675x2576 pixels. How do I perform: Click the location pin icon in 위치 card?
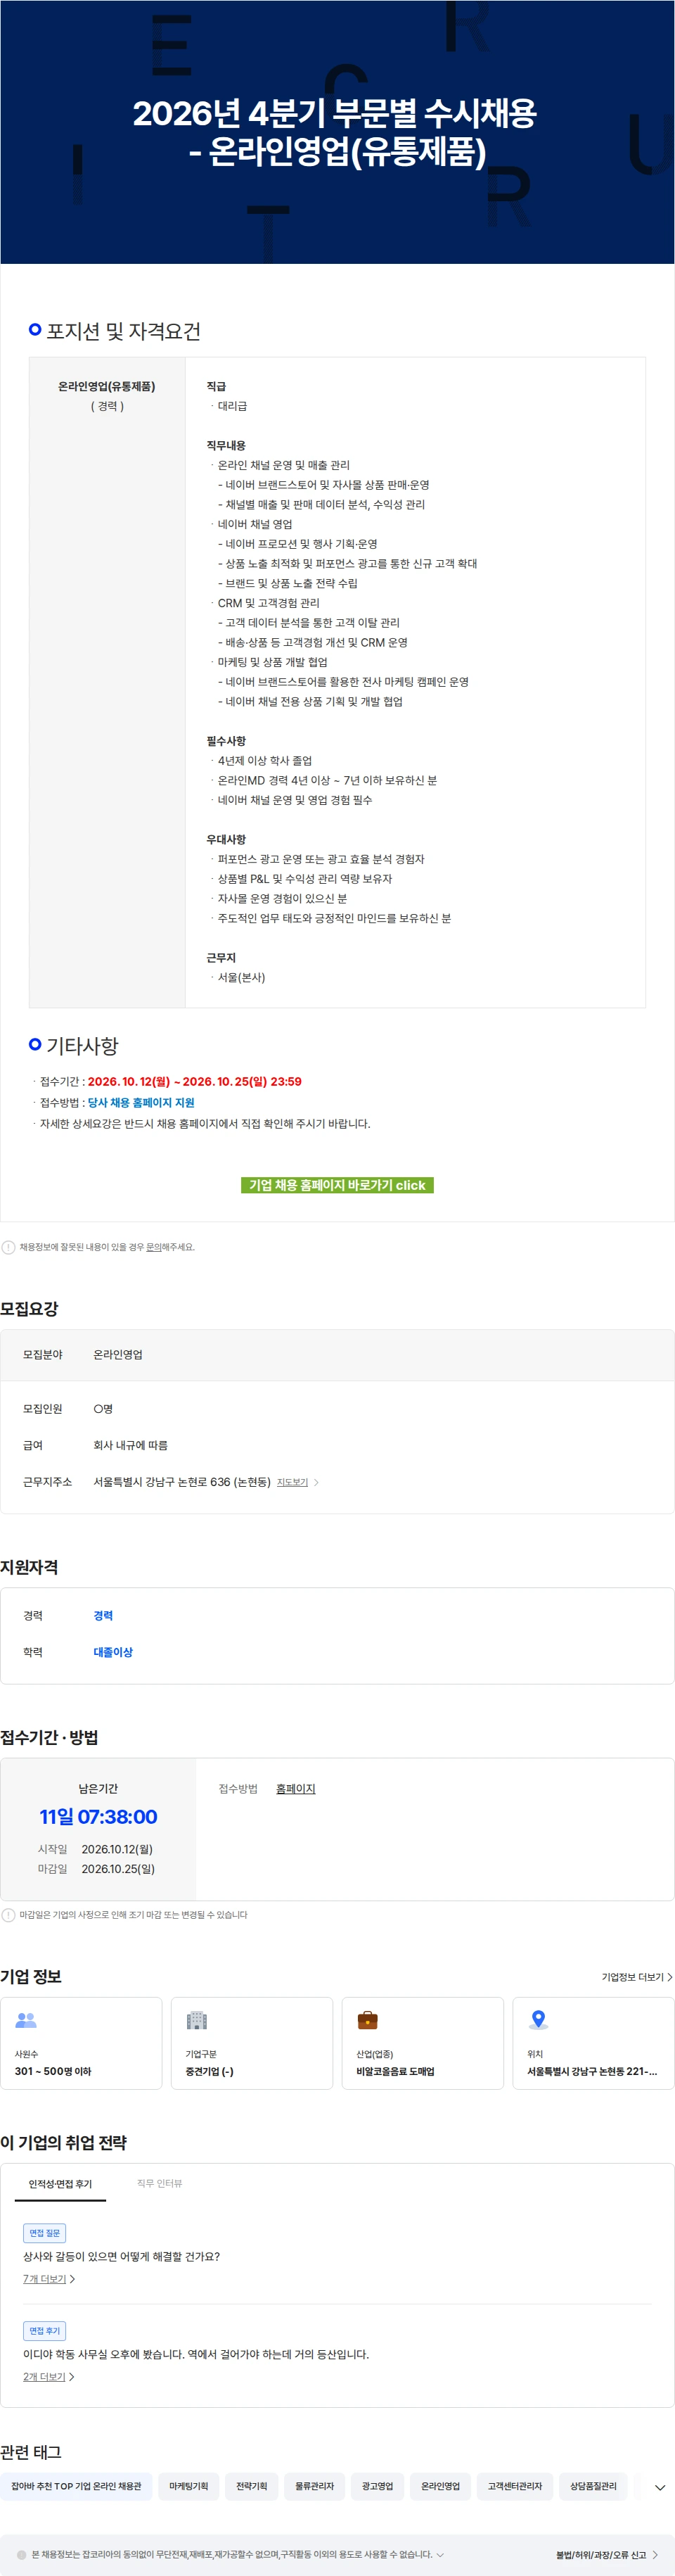point(538,2020)
